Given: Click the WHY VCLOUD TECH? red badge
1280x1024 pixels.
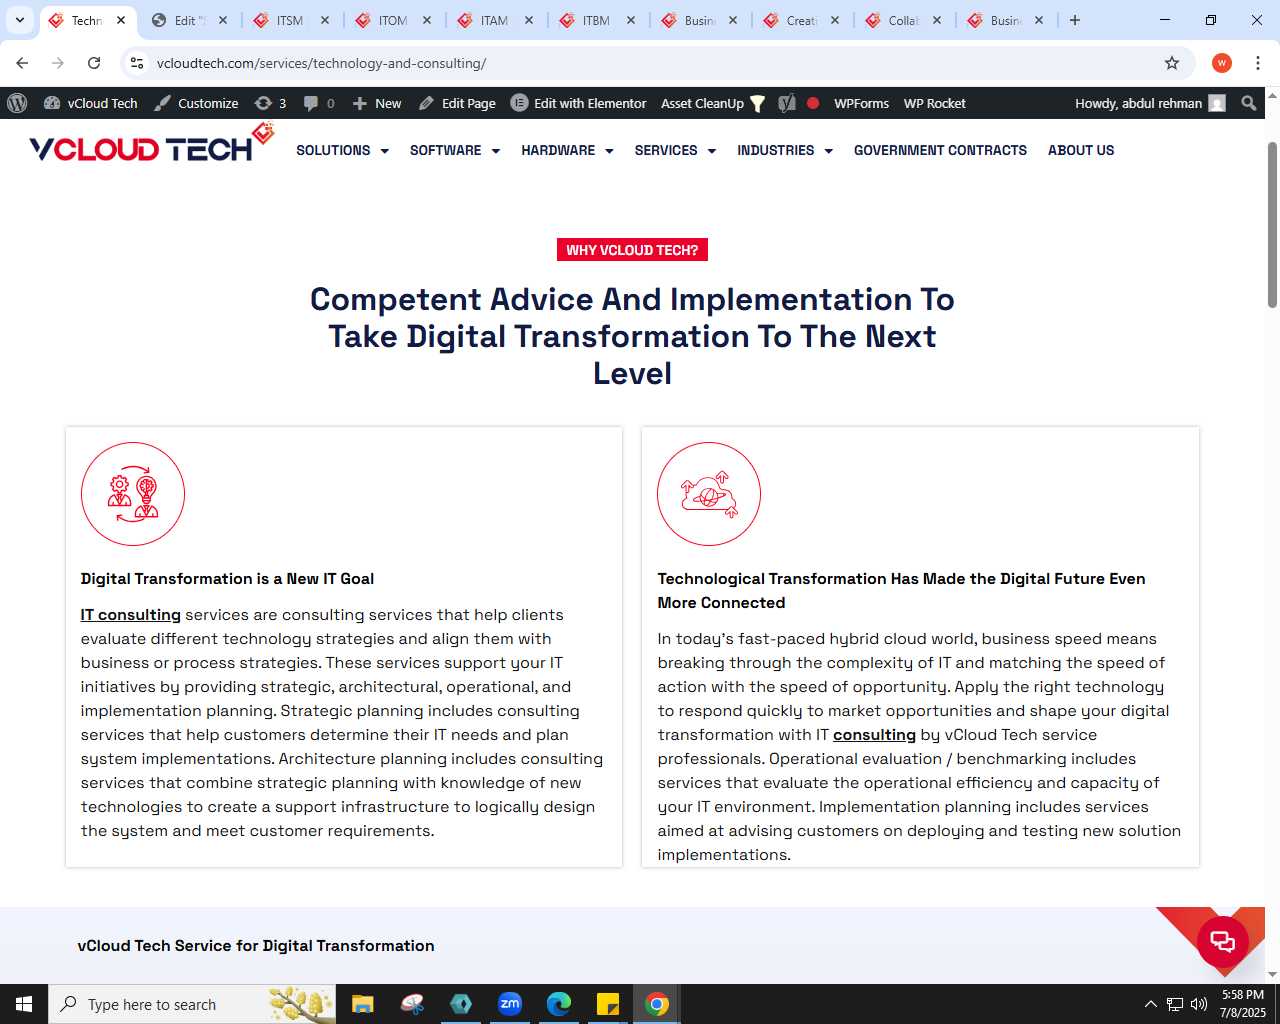Looking at the screenshot, I should tap(632, 250).
